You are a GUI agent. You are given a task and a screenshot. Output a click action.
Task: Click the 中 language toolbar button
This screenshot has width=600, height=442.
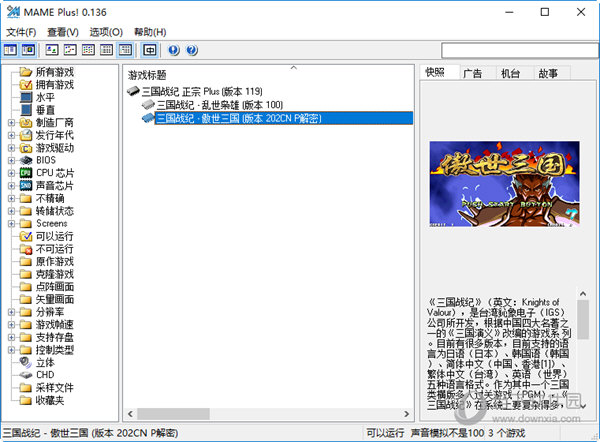point(150,50)
